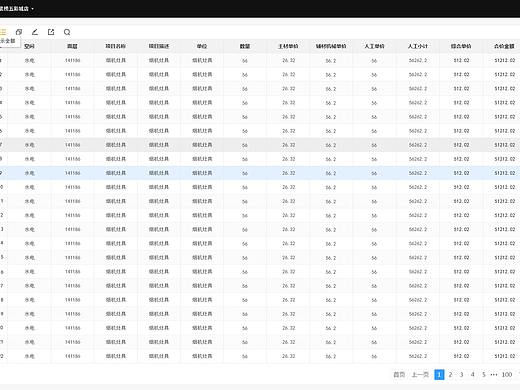Image resolution: width=520 pixels, height=390 pixels.
Task: Select page 1 in the pagination
Action: (439, 375)
